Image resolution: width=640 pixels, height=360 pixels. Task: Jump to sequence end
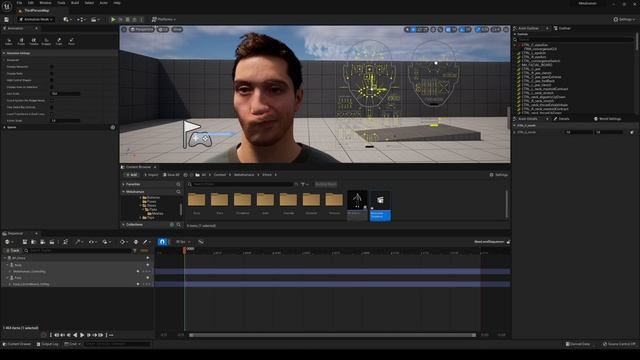tap(100, 335)
